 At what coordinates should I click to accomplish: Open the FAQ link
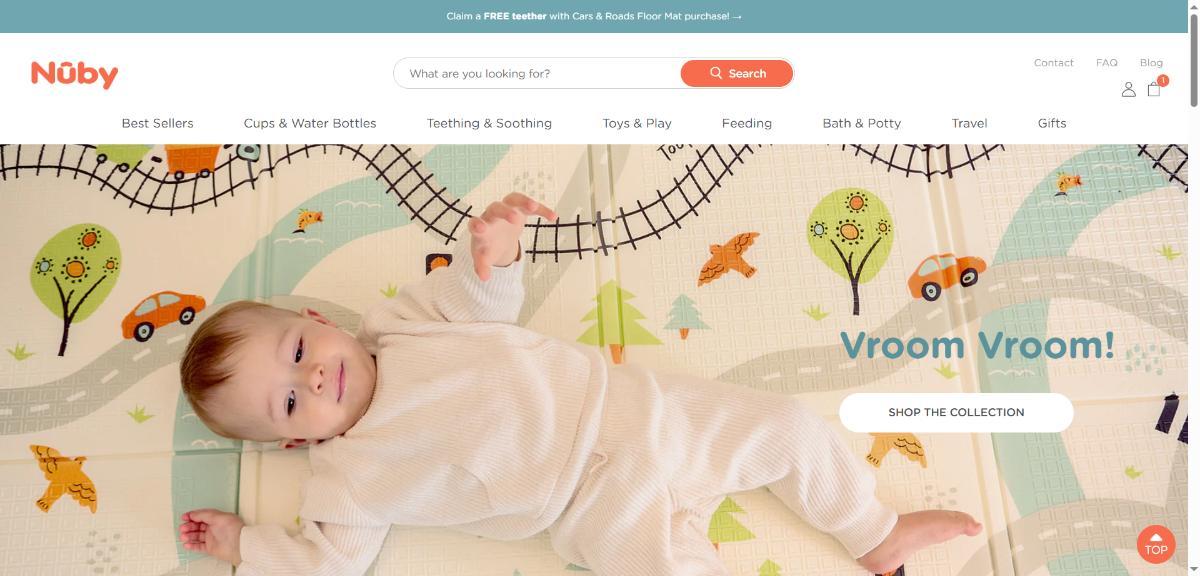(1107, 62)
